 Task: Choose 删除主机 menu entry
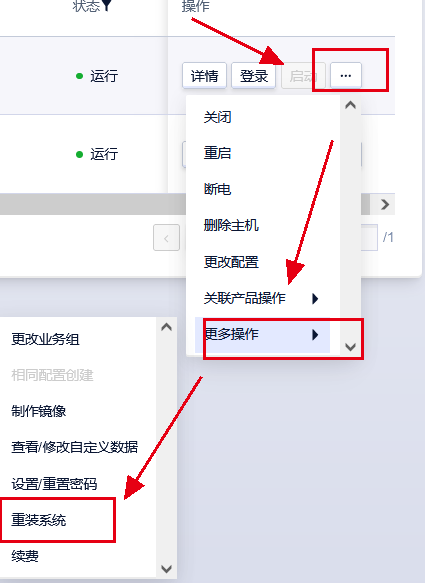click(231, 225)
